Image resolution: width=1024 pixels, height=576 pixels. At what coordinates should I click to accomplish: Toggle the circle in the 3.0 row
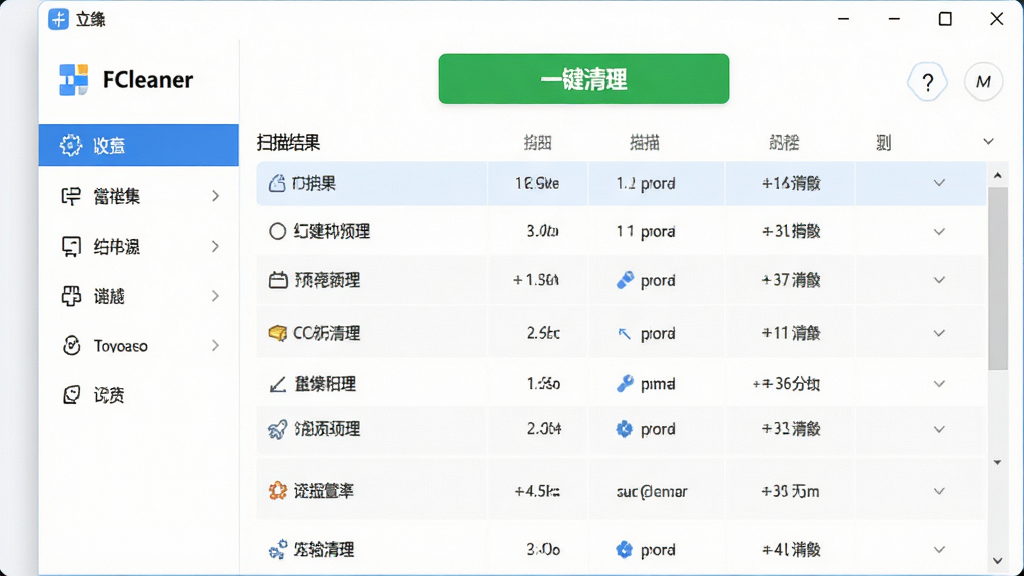[x=277, y=231]
